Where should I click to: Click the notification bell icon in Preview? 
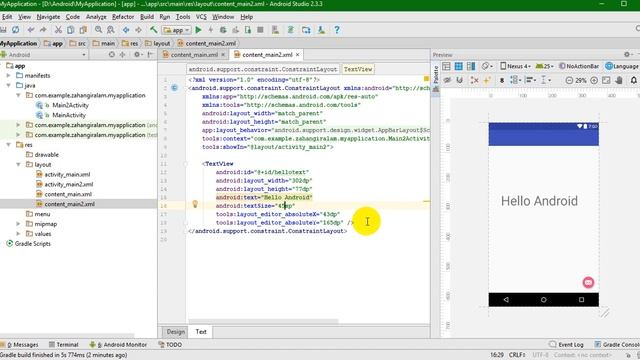click(x=634, y=80)
